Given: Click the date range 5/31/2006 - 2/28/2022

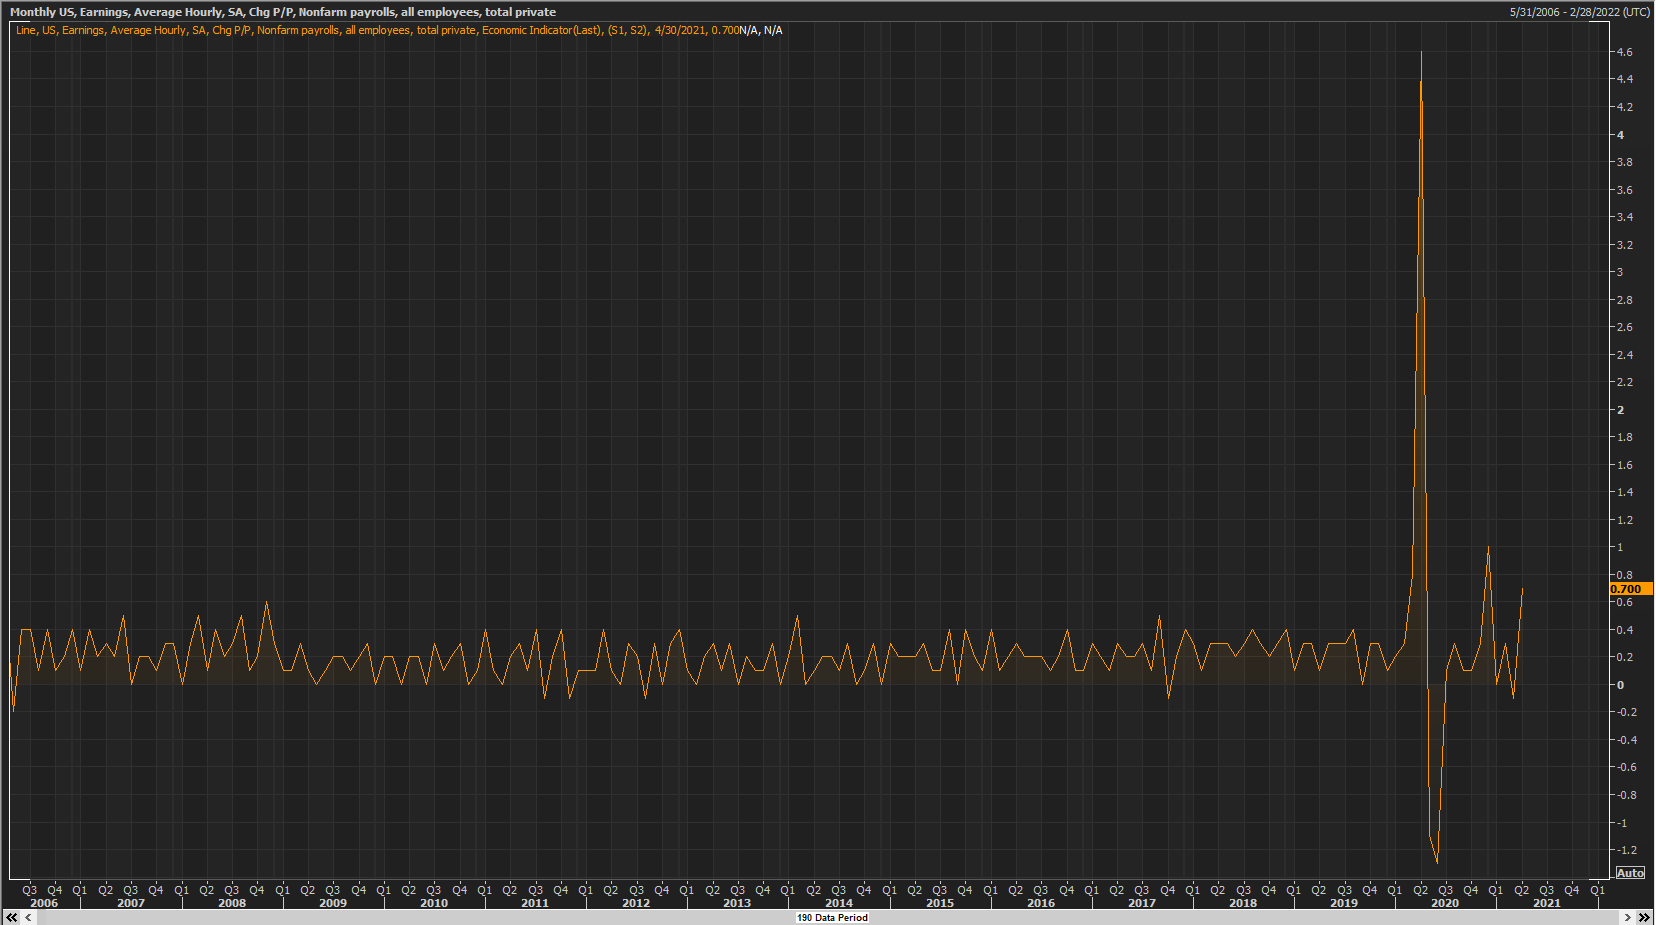Looking at the screenshot, I should [x=1580, y=12].
